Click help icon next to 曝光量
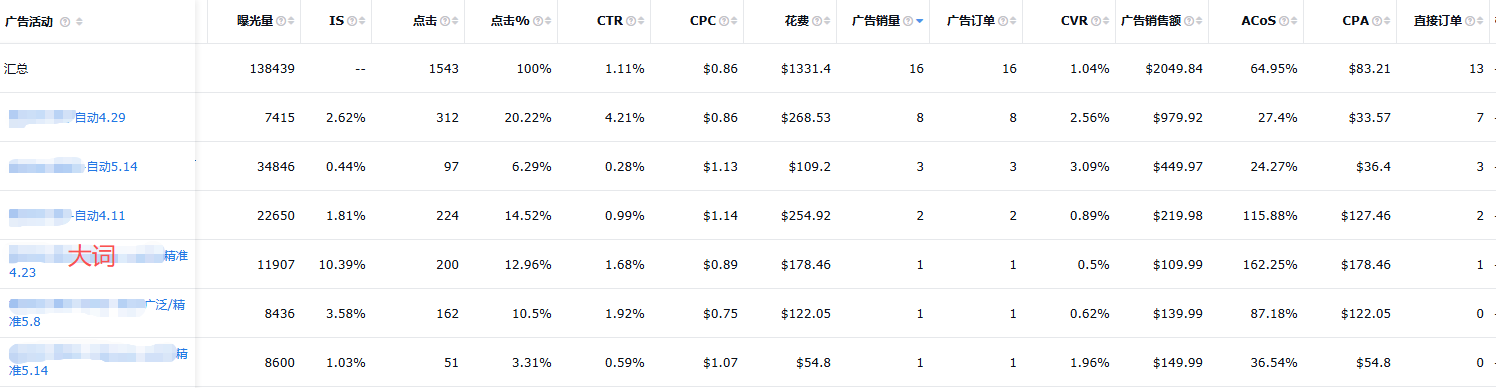Image resolution: width=1496 pixels, height=388 pixels. [280, 21]
